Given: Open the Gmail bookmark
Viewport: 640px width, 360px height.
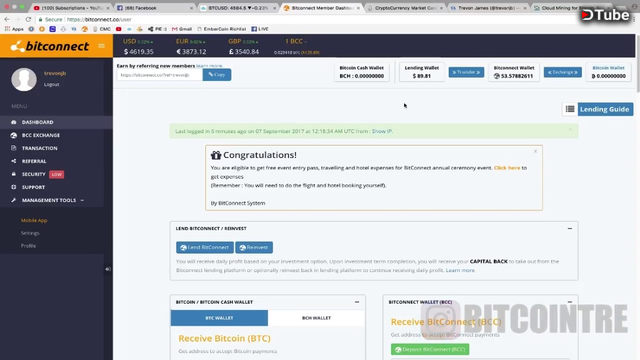Looking at the screenshot, I should pyautogui.click(x=182, y=29).
